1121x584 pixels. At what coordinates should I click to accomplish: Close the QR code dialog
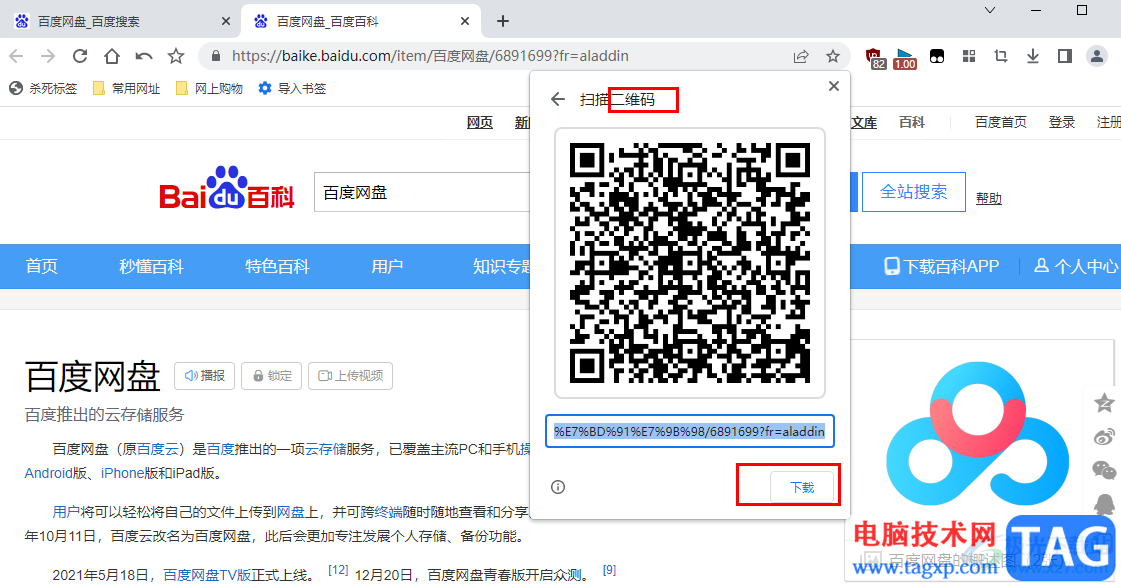pyautogui.click(x=834, y=86)
